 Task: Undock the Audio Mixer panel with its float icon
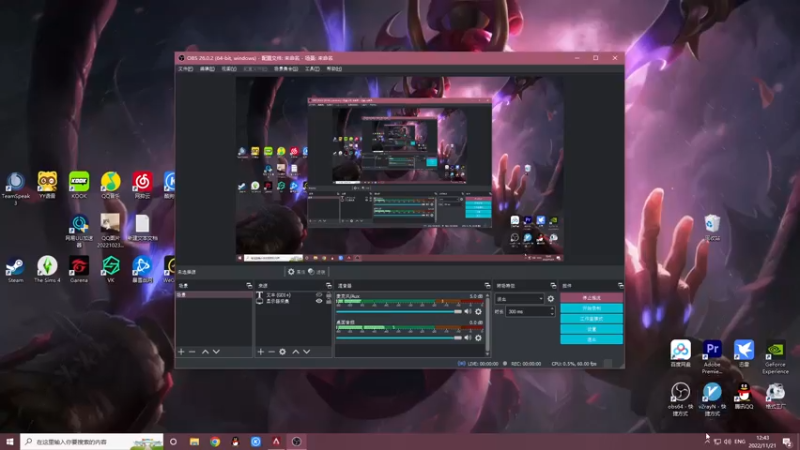click(x=487, y=286)
